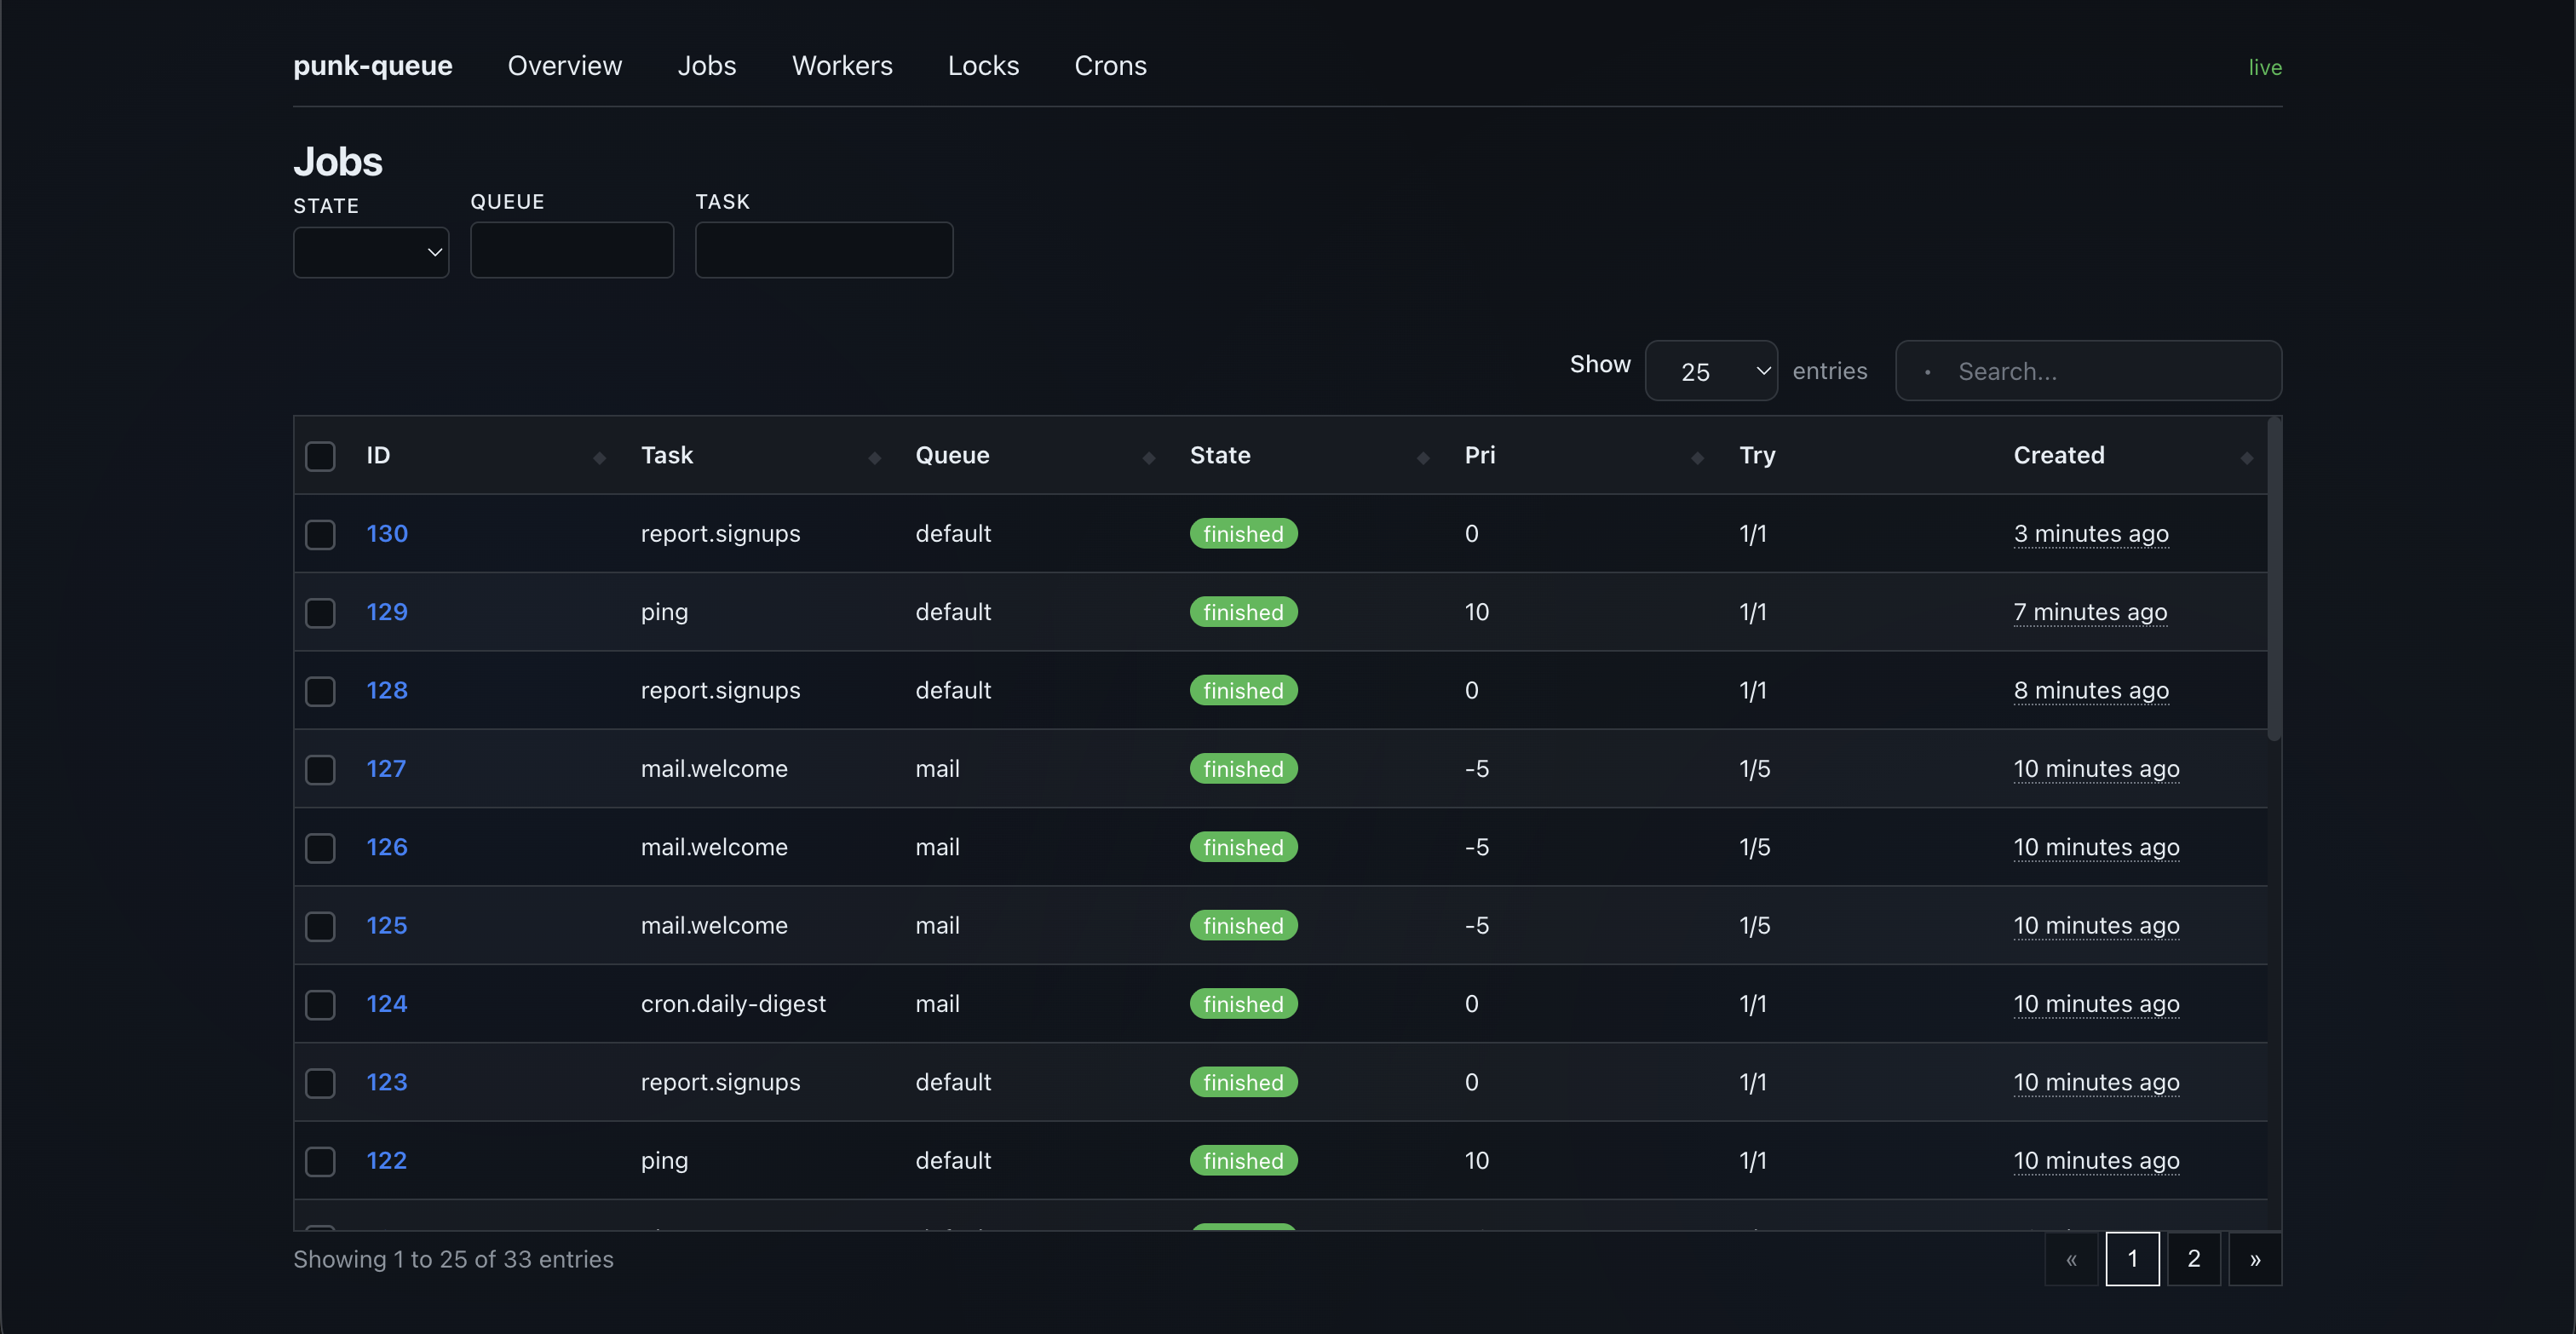Check the box for job 129
The image size is (2576, 1334).
[x=320, y=612]
